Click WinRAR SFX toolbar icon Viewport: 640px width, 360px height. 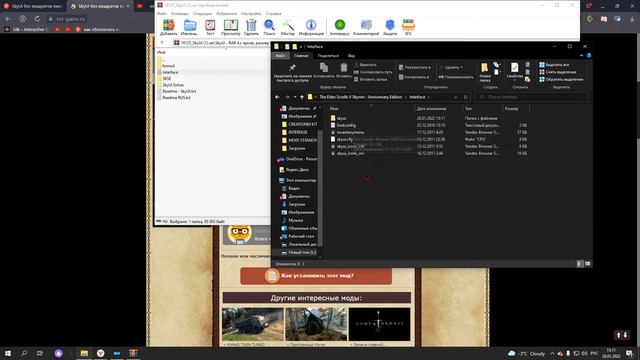[x=408, y=26]
